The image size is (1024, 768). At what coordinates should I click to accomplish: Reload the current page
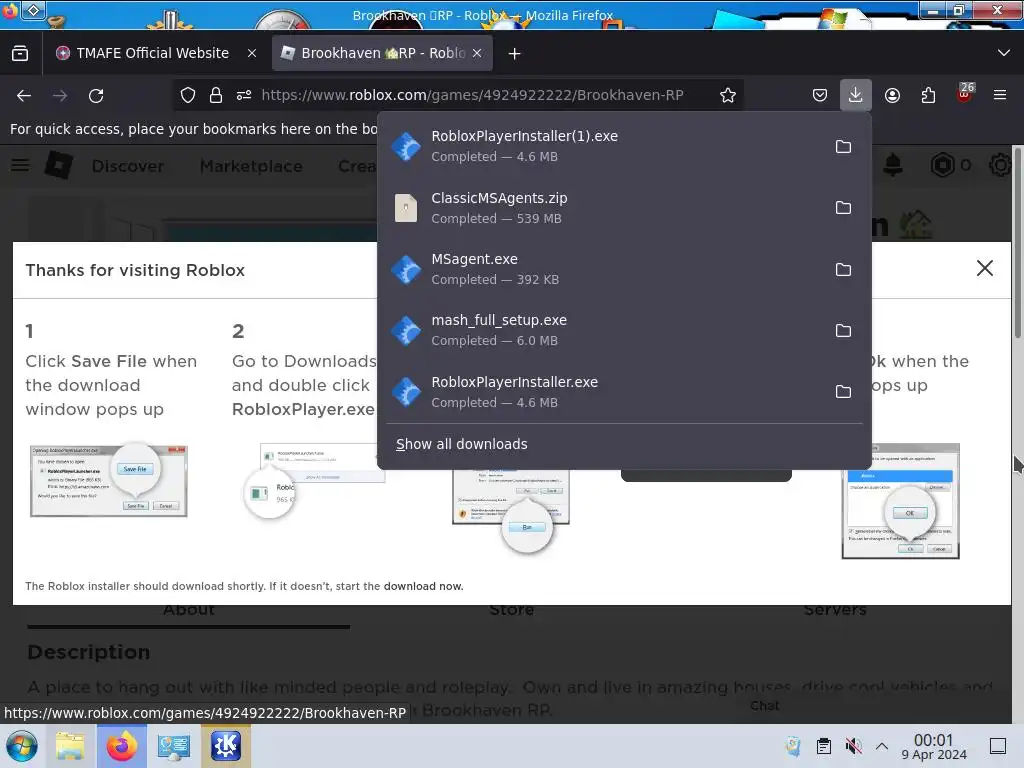[x=96, y=95]
